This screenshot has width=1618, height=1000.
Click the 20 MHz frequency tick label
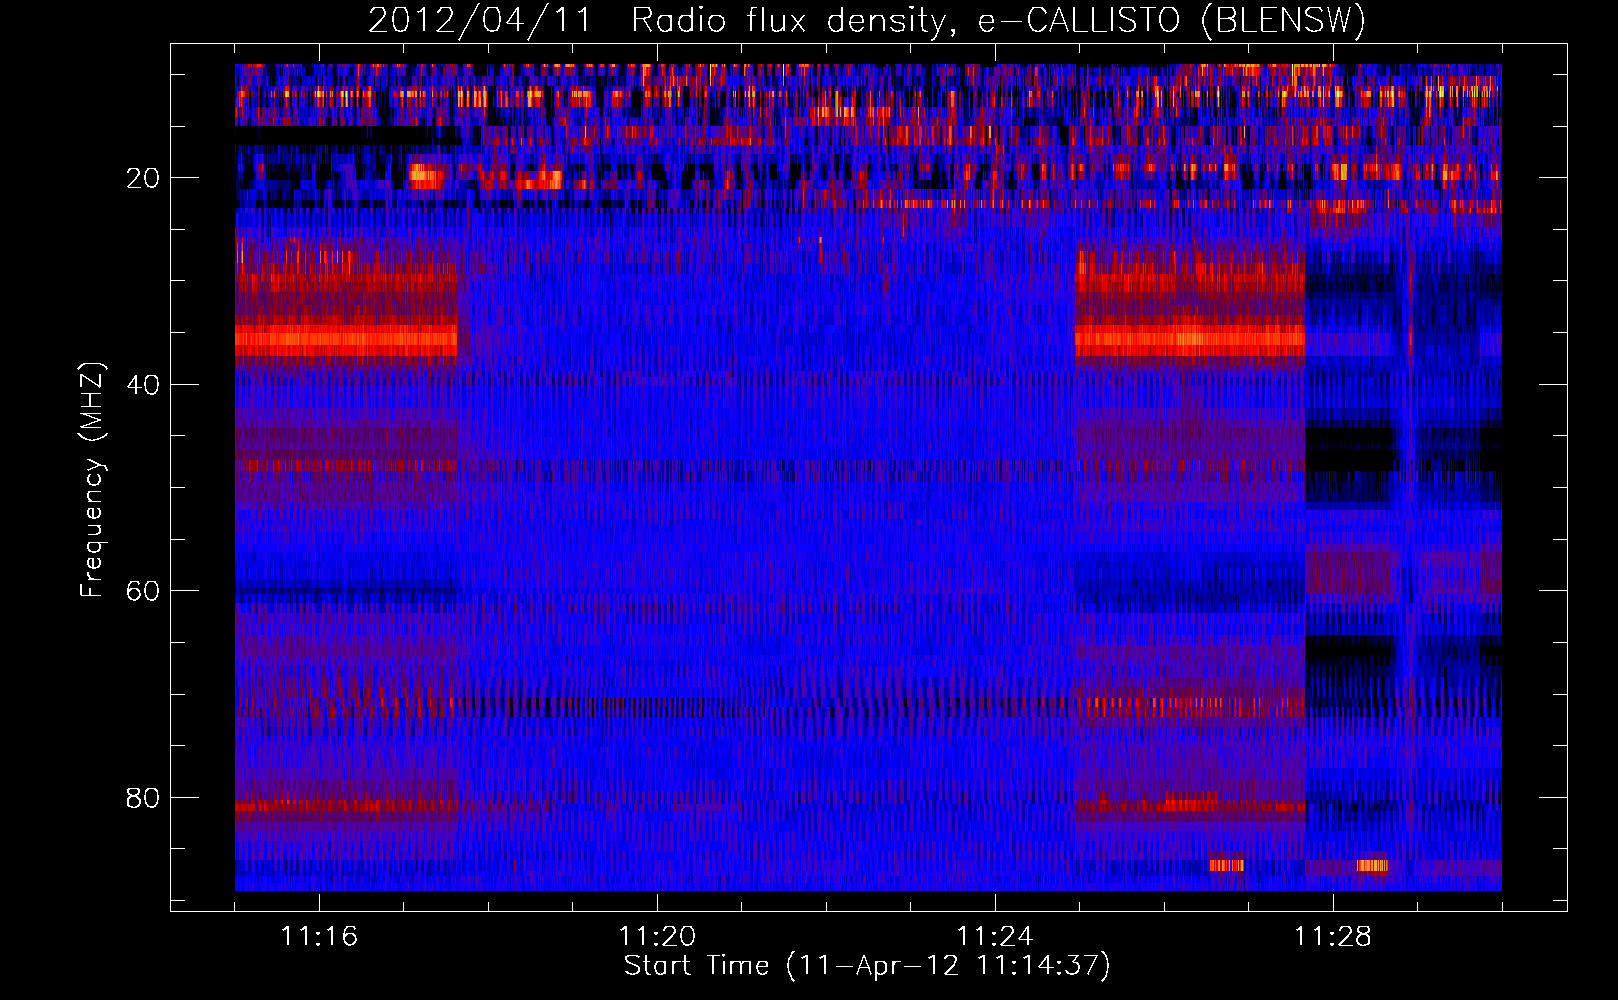(144, 178)
